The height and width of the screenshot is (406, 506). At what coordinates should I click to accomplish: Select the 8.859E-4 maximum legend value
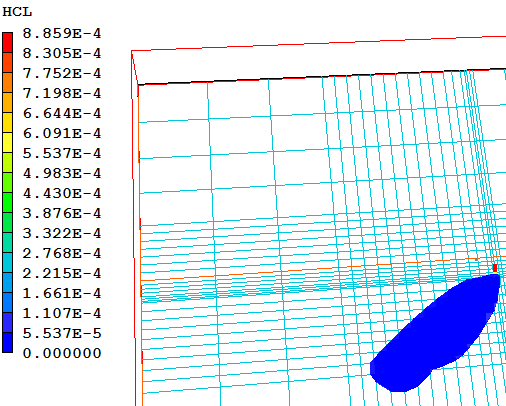pyautogui.click(x=62, y=33)
